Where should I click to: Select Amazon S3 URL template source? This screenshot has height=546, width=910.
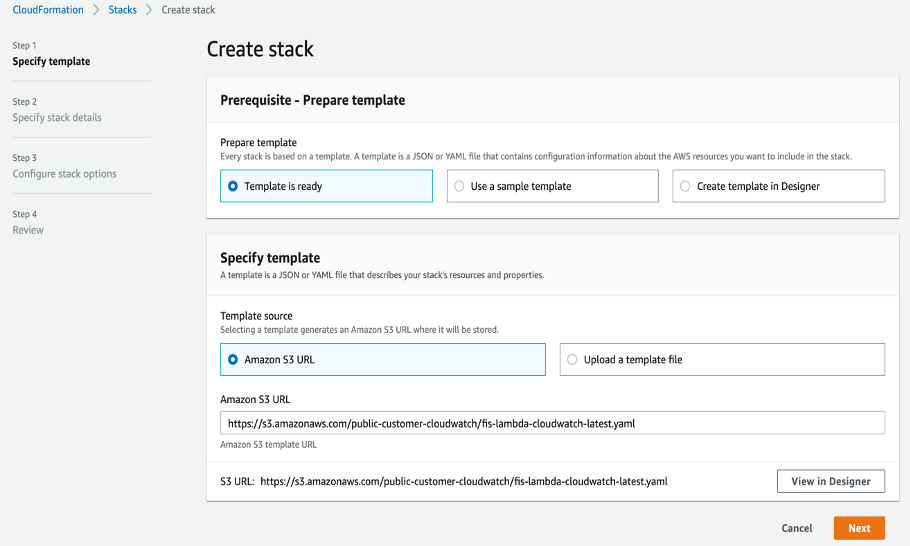click(x=382, y=360)
